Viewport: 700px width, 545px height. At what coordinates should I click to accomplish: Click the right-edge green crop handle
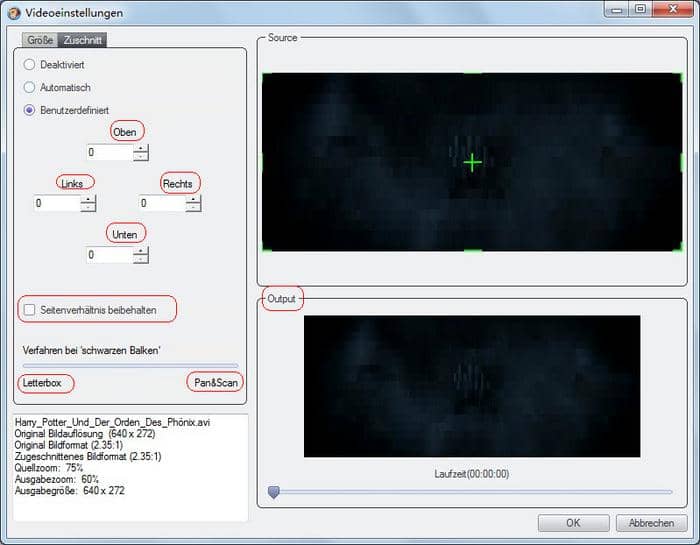click(x=681, y=162)
